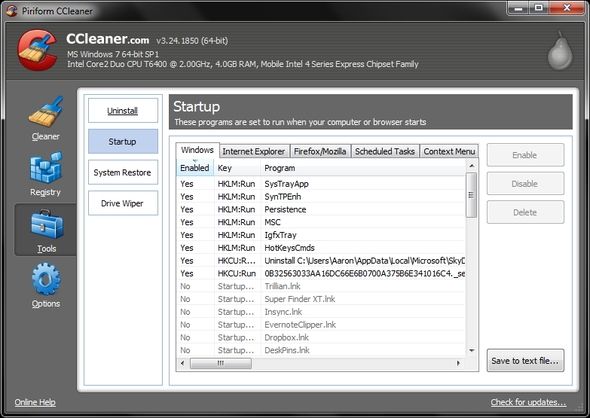Select the Trillian.lnk entry
The image size is (590, 418).
(x=321, y=286)
